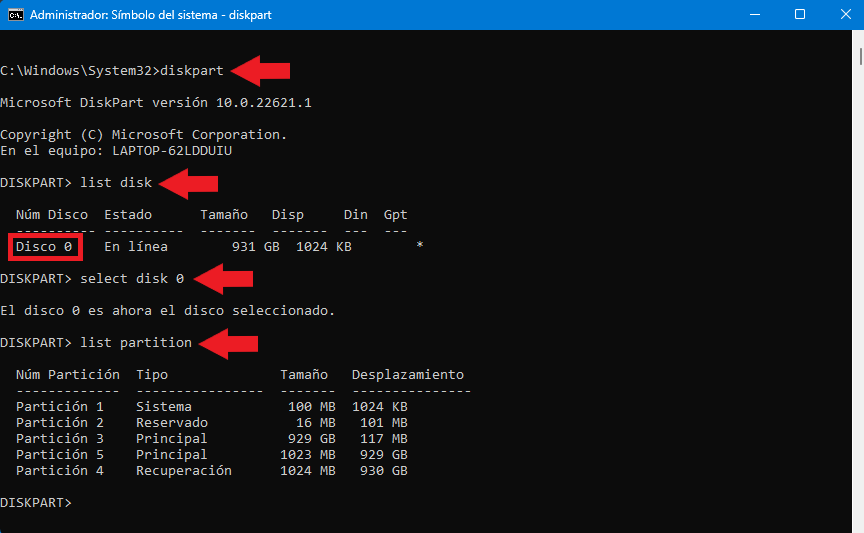Click 'Principal' type of Partición 5
This screenshot has height=533, width=864.
(x=171, y=455)
